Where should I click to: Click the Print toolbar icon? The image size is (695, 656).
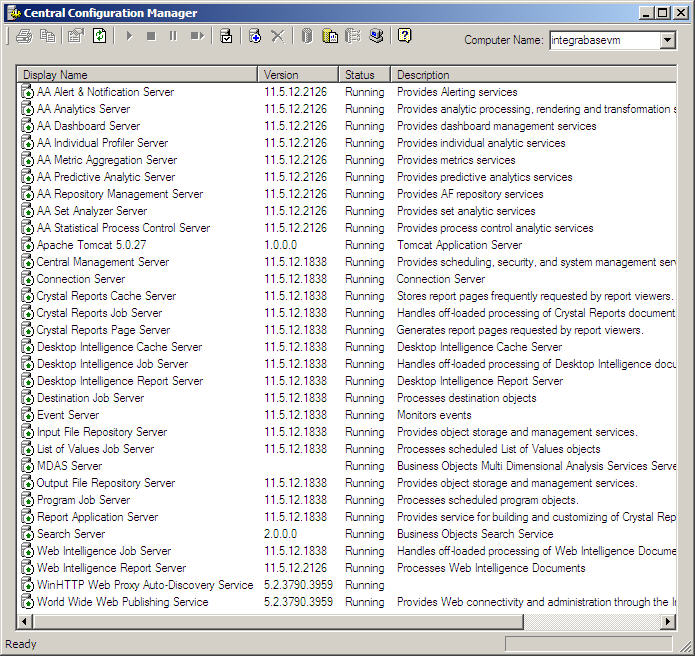click(24, 36)
